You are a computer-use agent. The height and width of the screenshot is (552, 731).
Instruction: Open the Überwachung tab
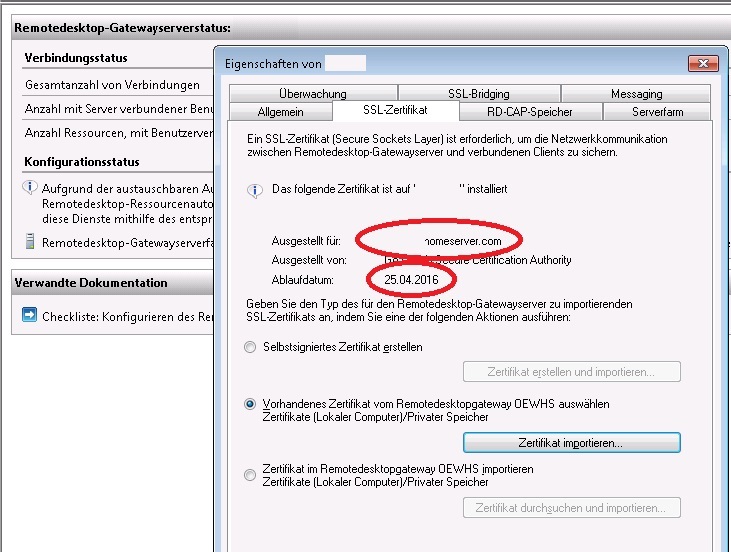tap(313, 94)
